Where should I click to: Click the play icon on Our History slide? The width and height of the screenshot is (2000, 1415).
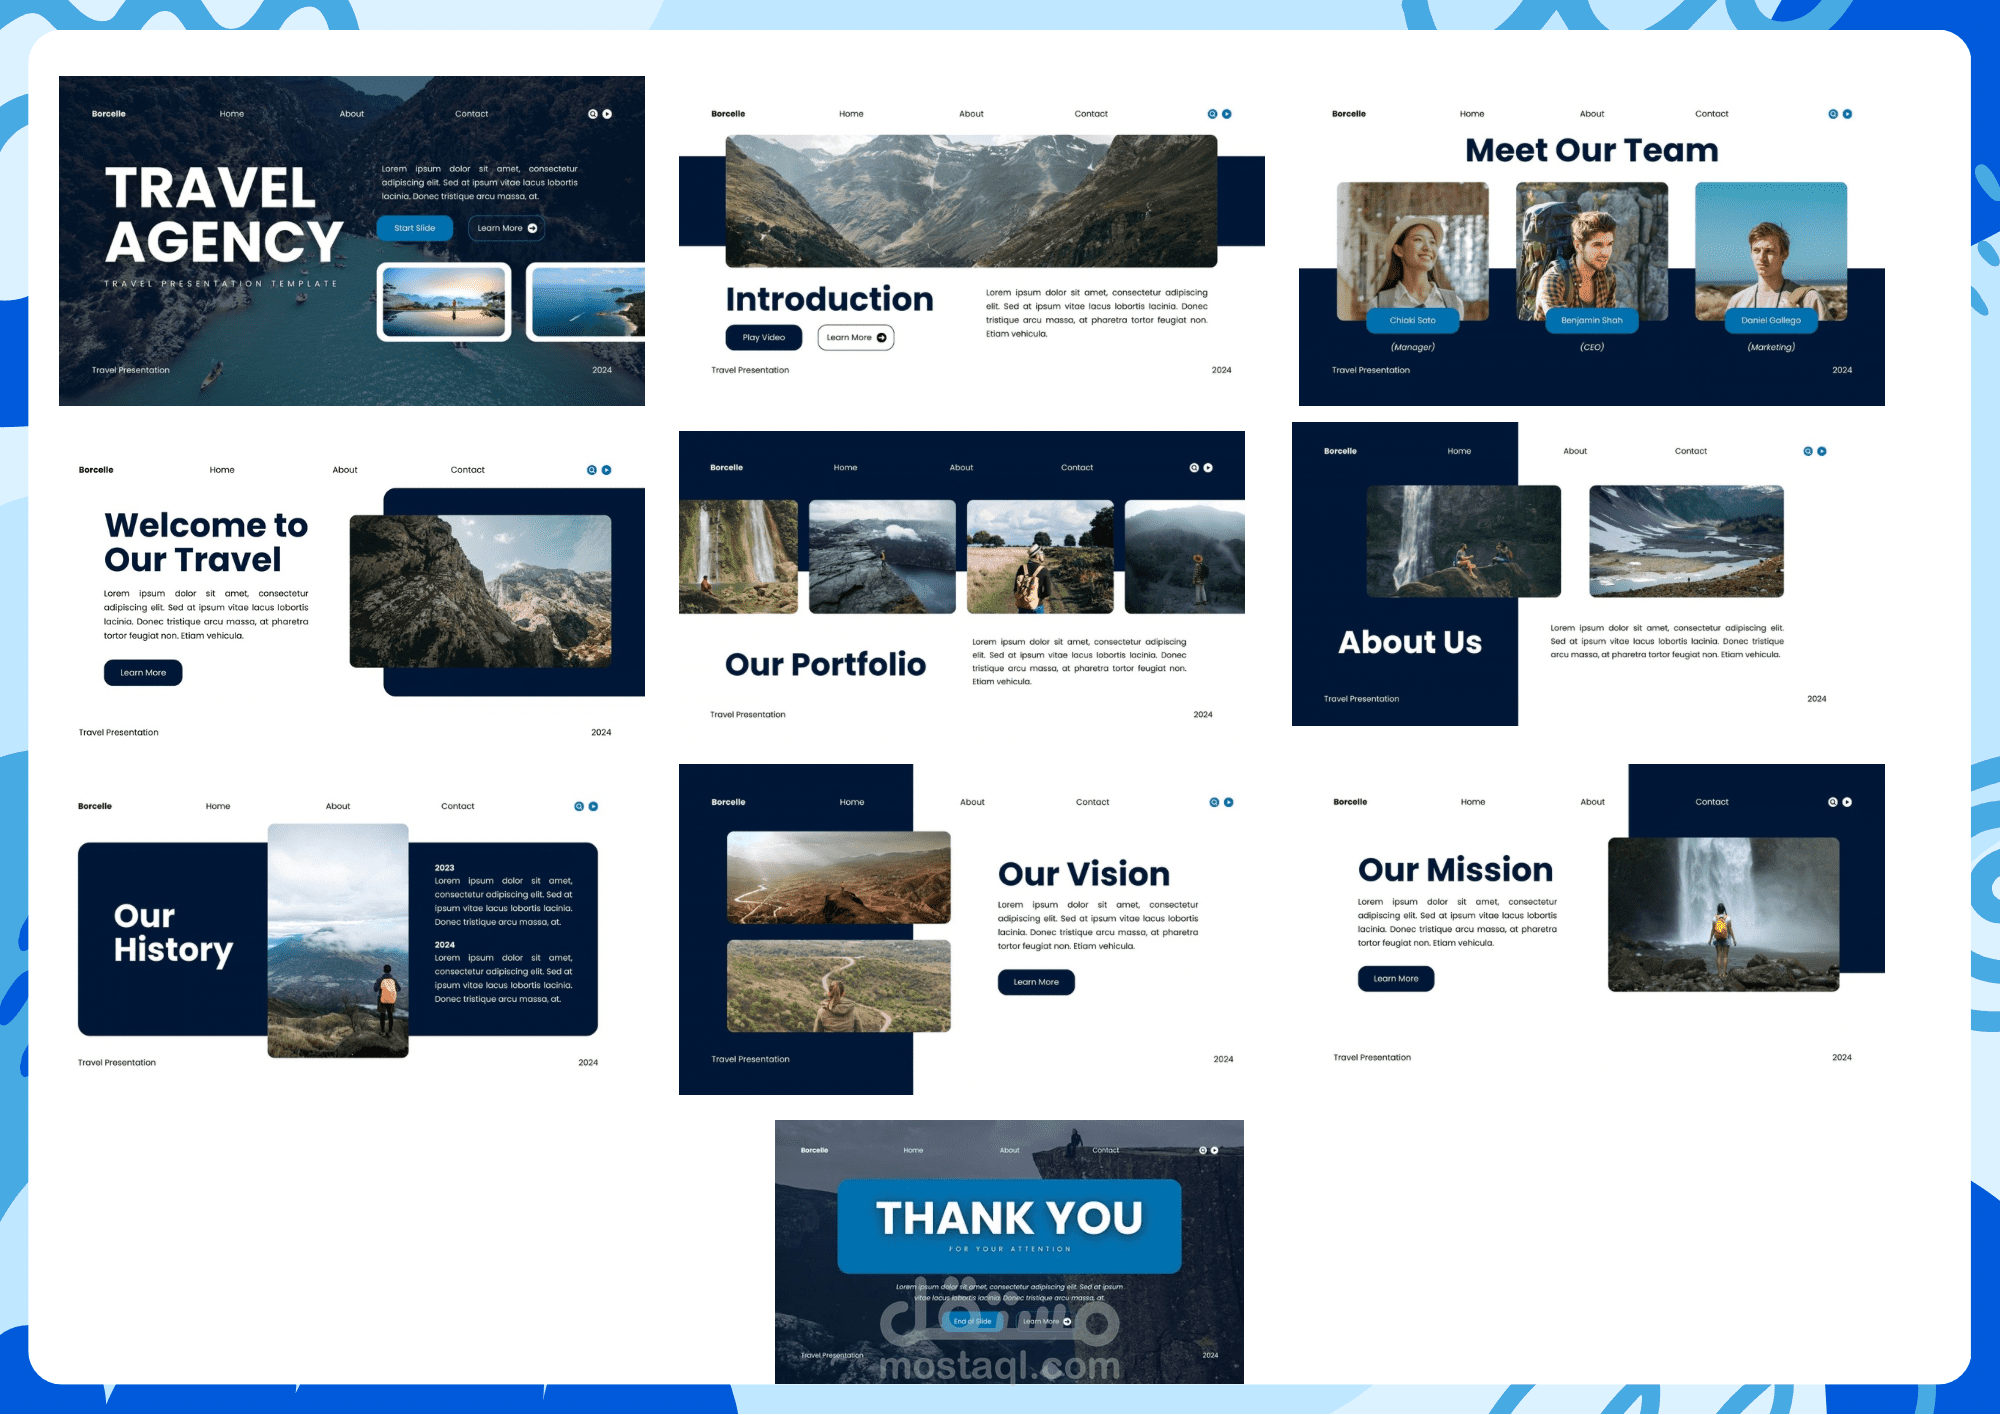[x=593, y=806]
